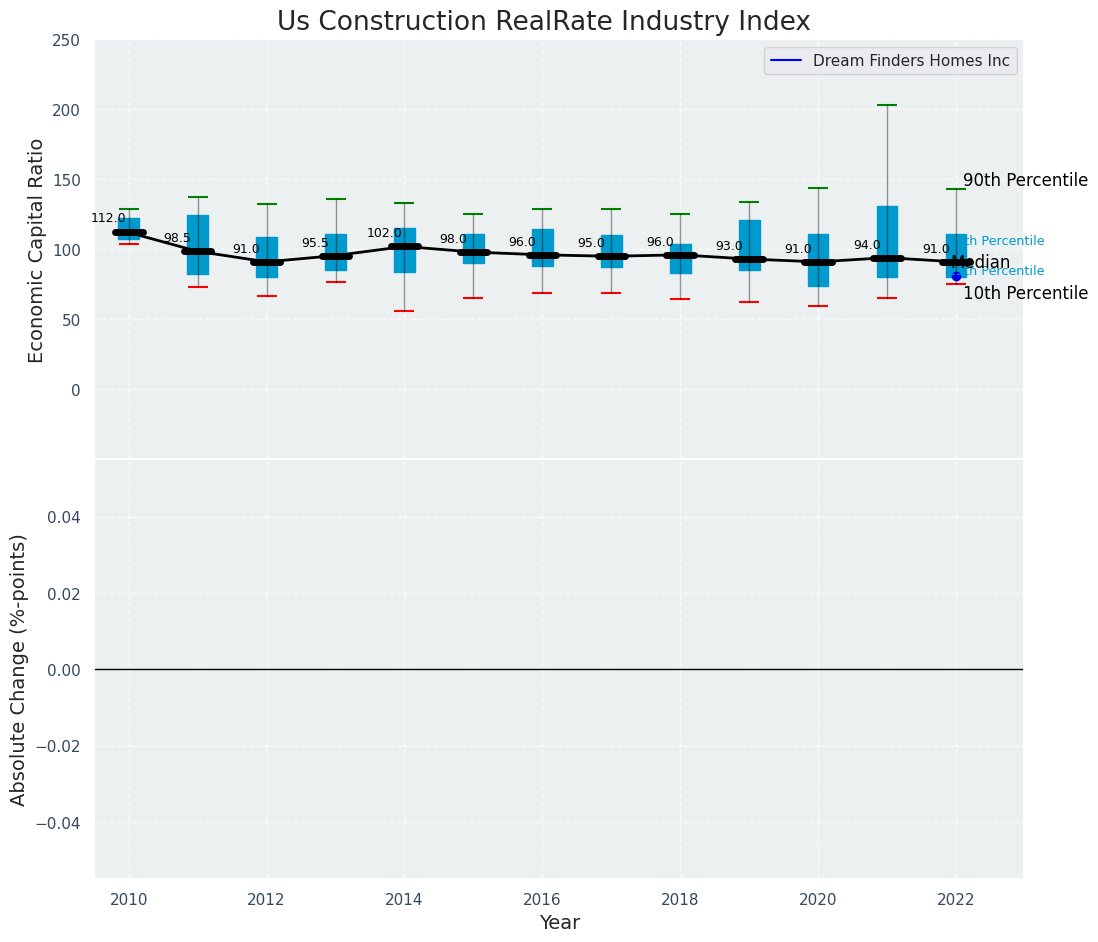Screen dimensions: 1098x942
Task: Click the blue Dream Finders data point at 2022
Action: pos(956,276)
